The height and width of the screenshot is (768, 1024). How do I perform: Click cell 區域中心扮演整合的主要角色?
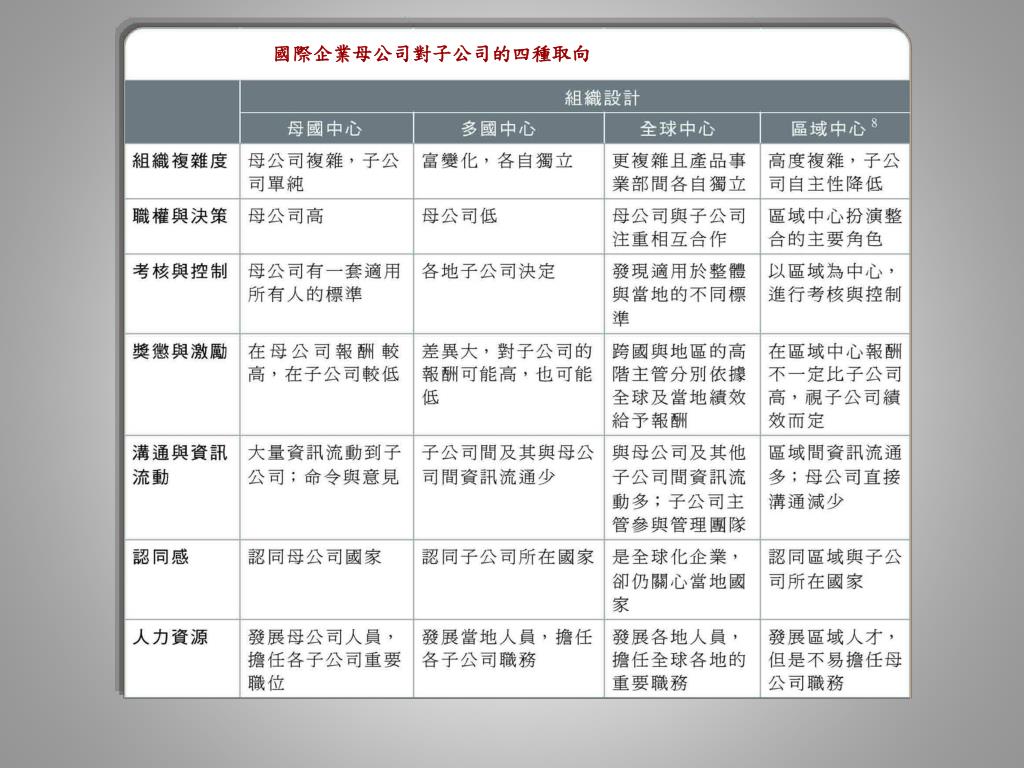835,227
